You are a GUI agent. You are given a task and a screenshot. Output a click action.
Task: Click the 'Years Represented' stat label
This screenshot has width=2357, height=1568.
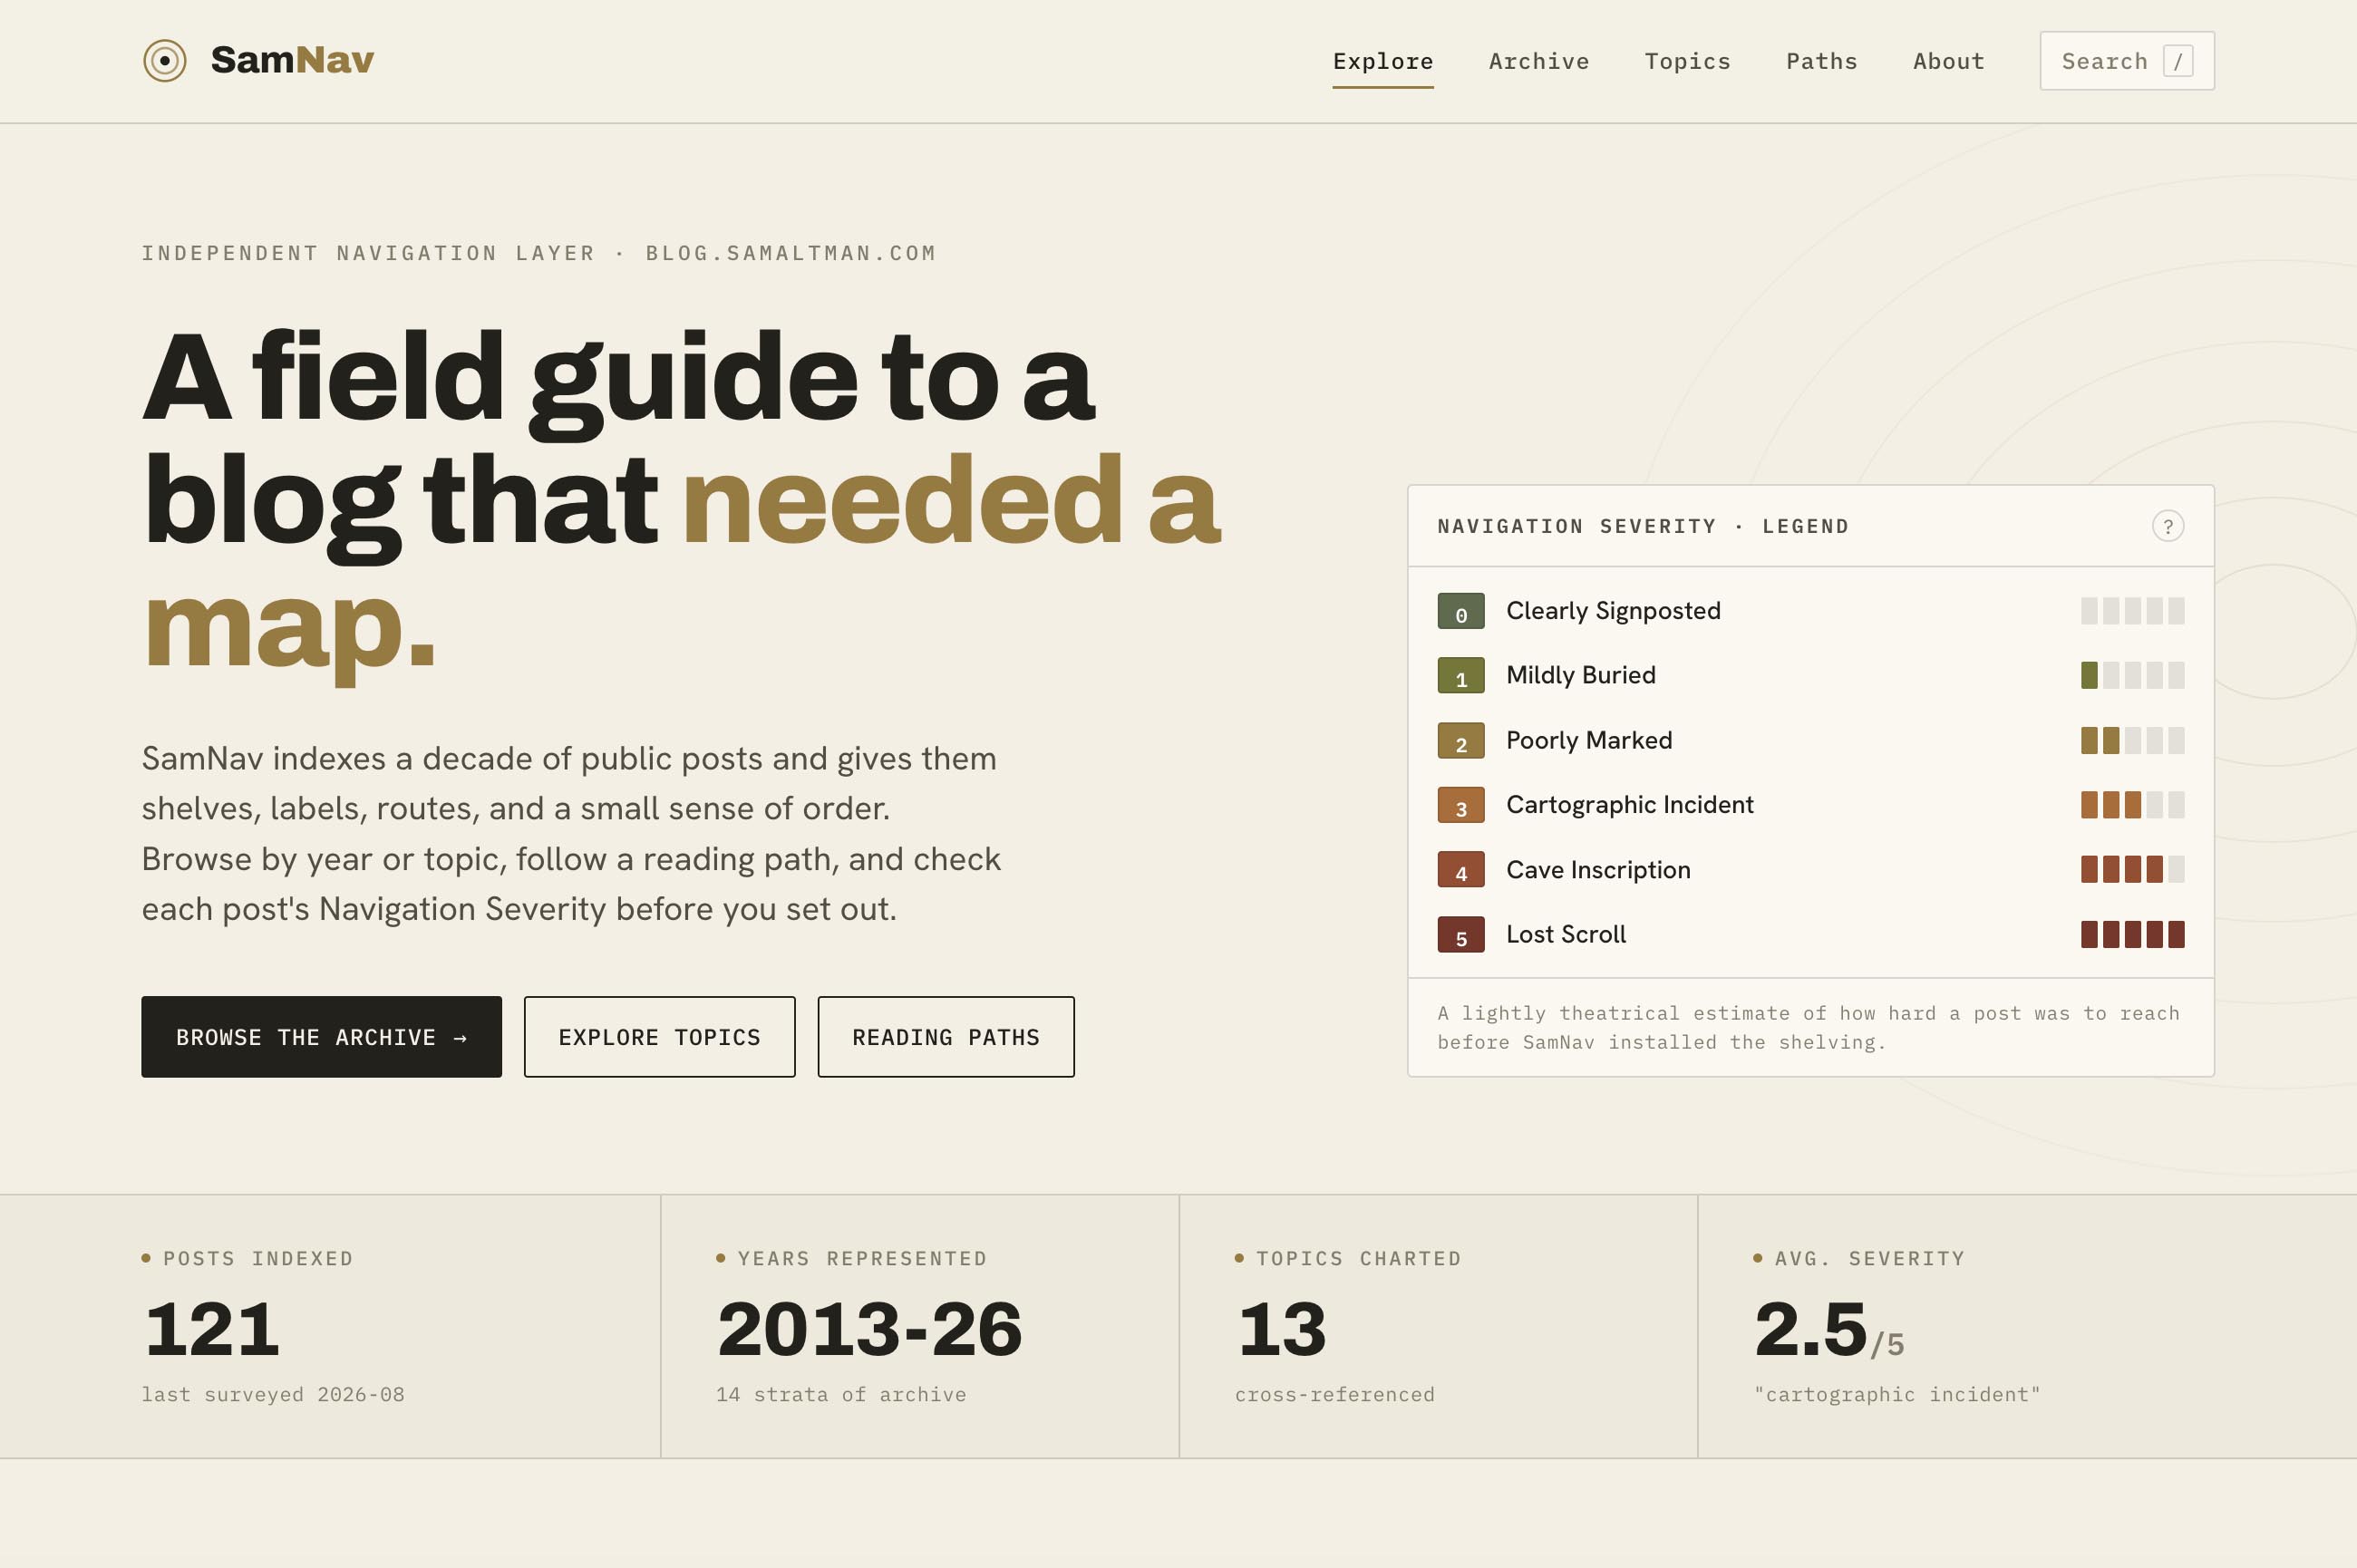862,1258
